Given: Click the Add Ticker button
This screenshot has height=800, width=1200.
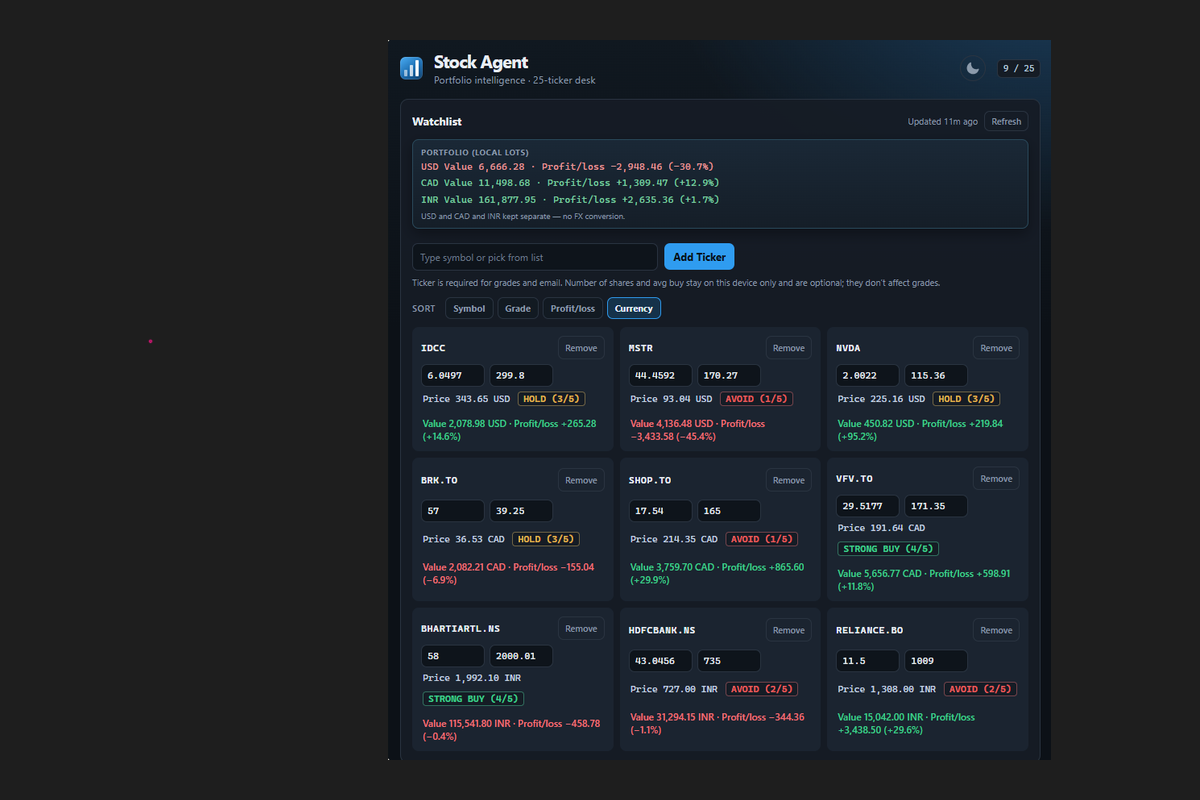Looking at the screenshot, I should (x=699, y=257).
